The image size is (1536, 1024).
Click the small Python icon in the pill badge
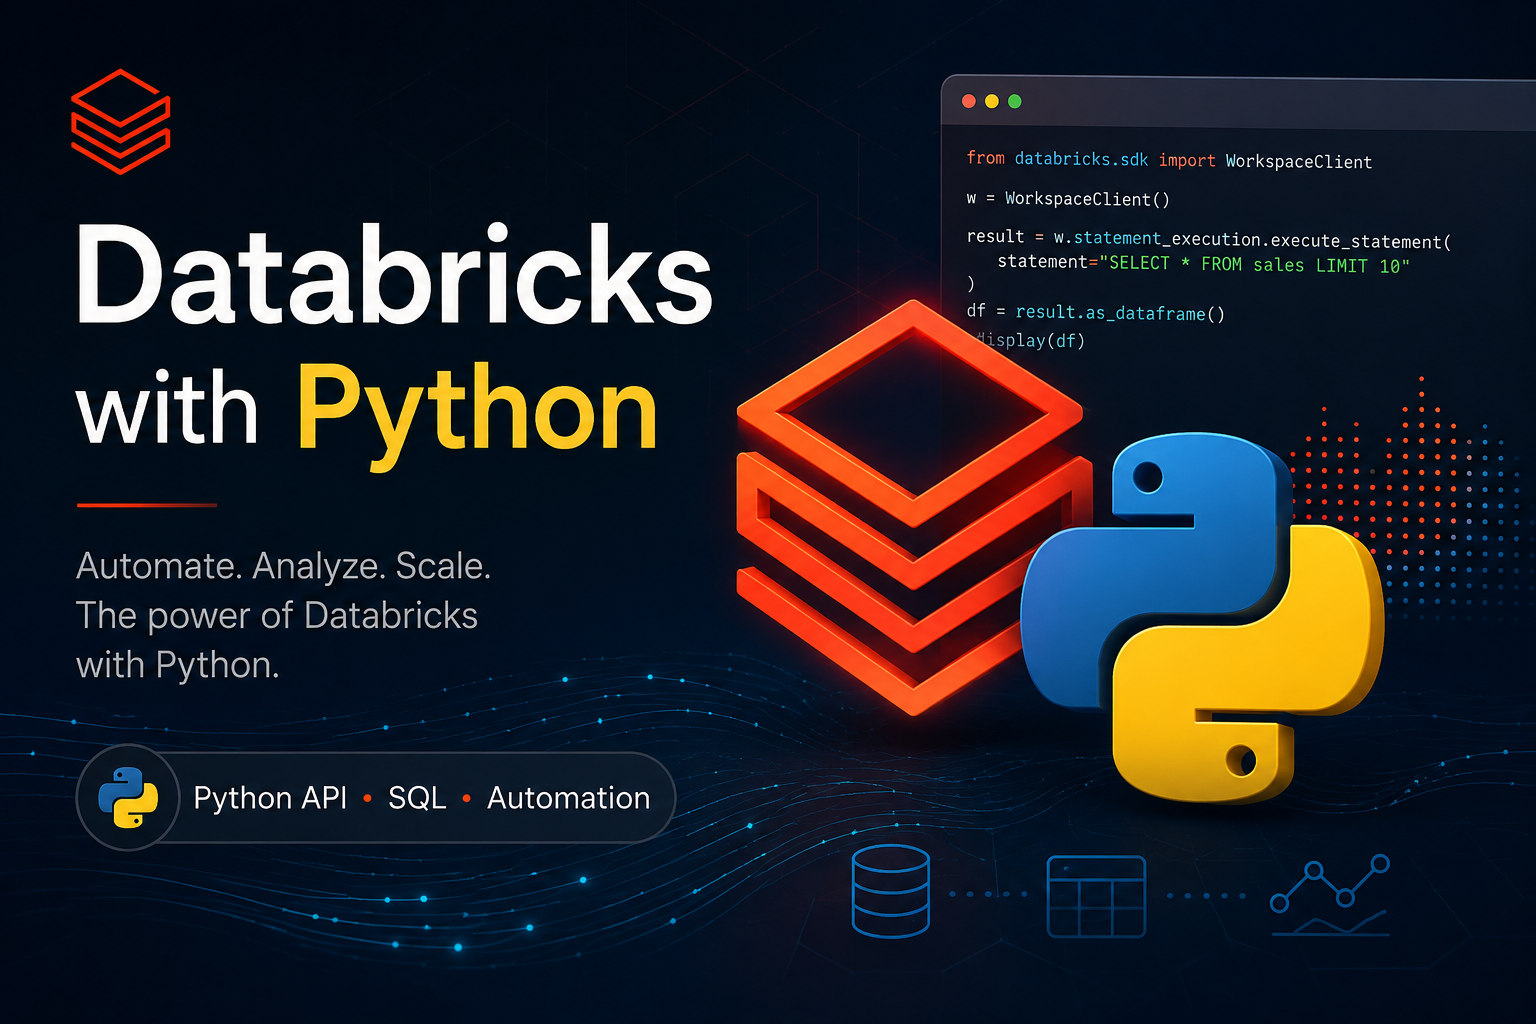click(x=128, y=797)
